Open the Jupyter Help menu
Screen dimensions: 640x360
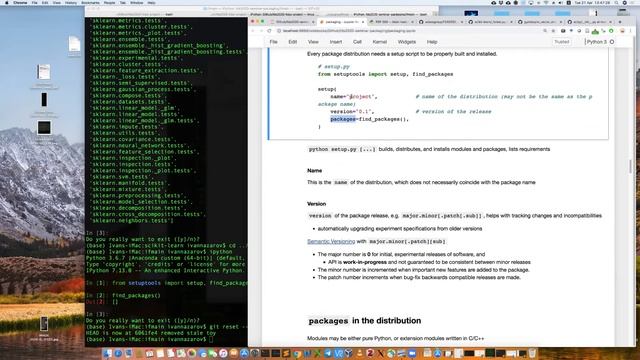[x=432, y=42]
